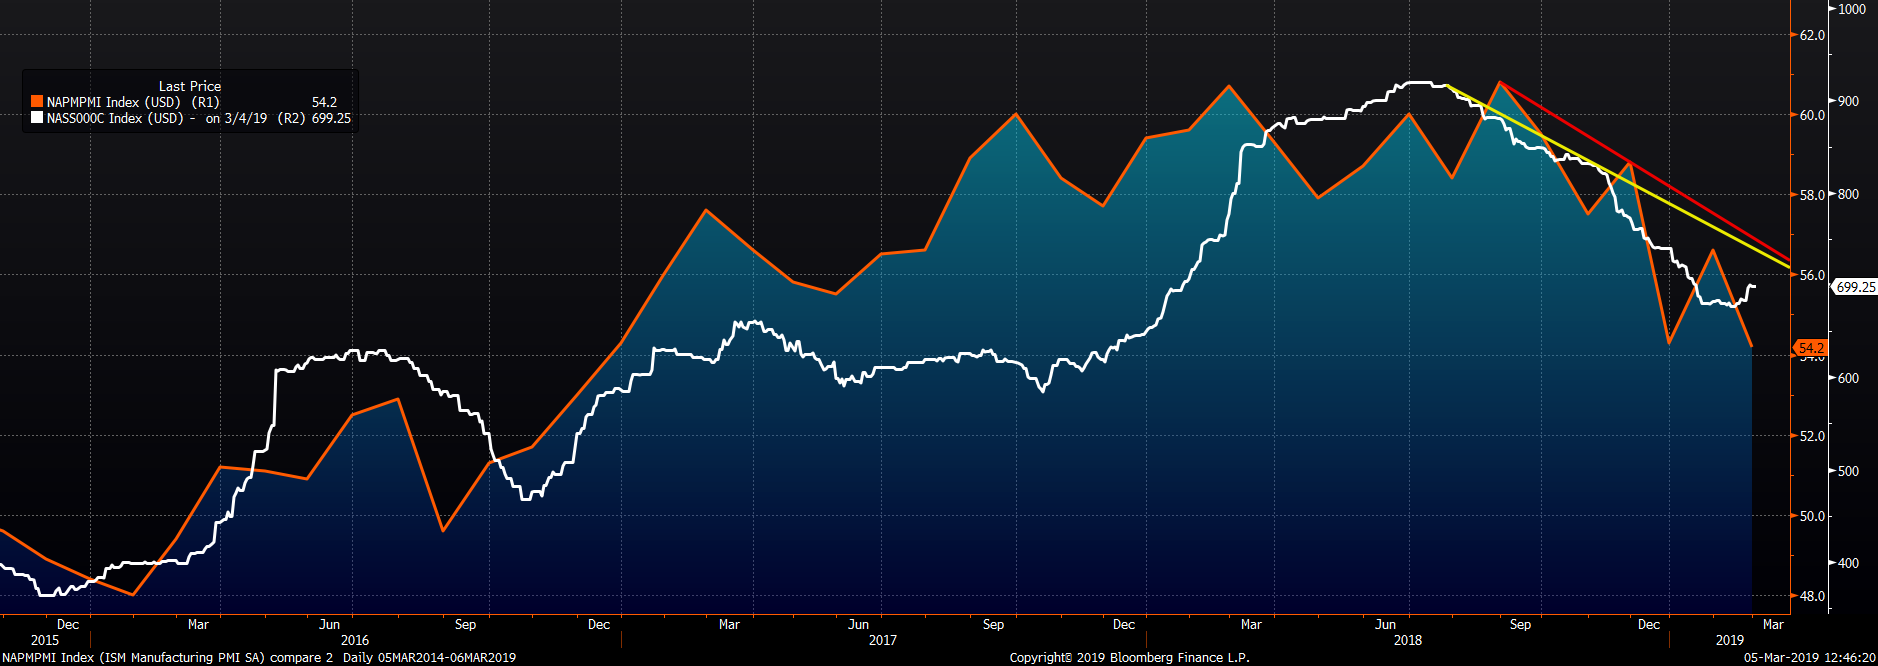1878x666 pixels.
Task: Click the 2016 year label on time axis
Action: [x=355, y=640]
